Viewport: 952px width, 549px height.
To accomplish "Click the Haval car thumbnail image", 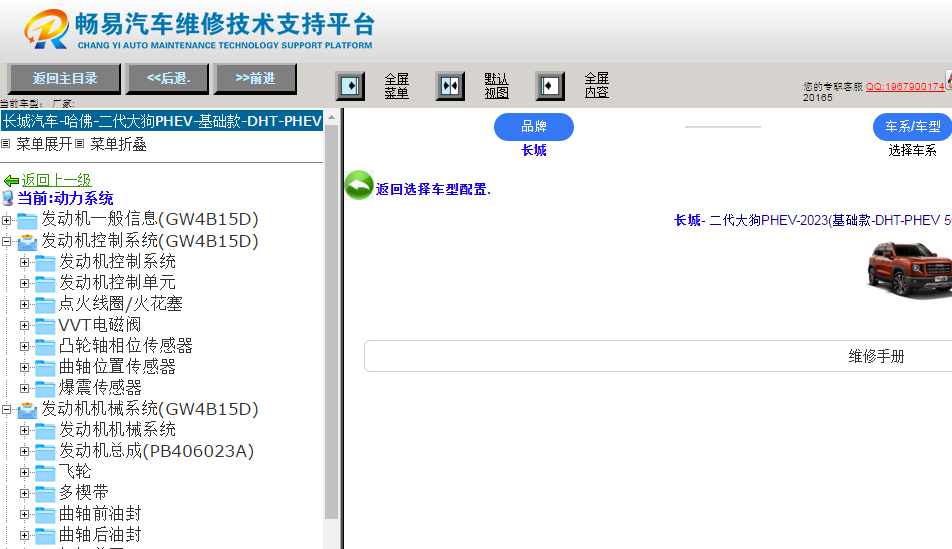I will pos(910,269).
